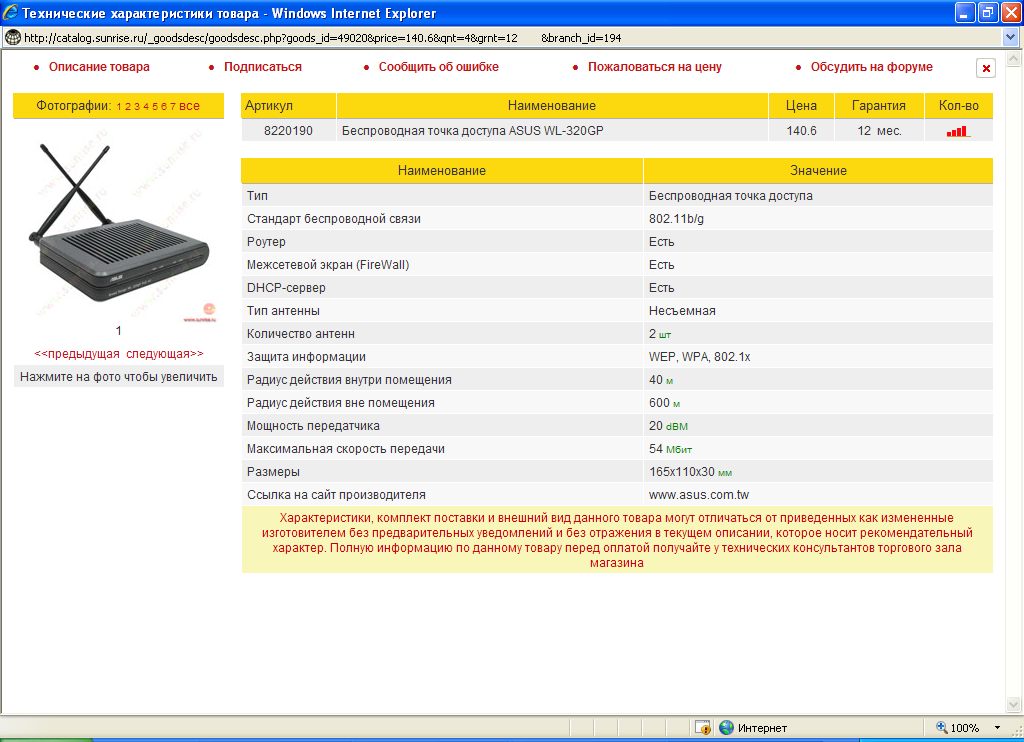Click the Internet zone globe icon in status bar
Screen dimensions: 1024x742
pyautogui.click(x=726, y=728)
